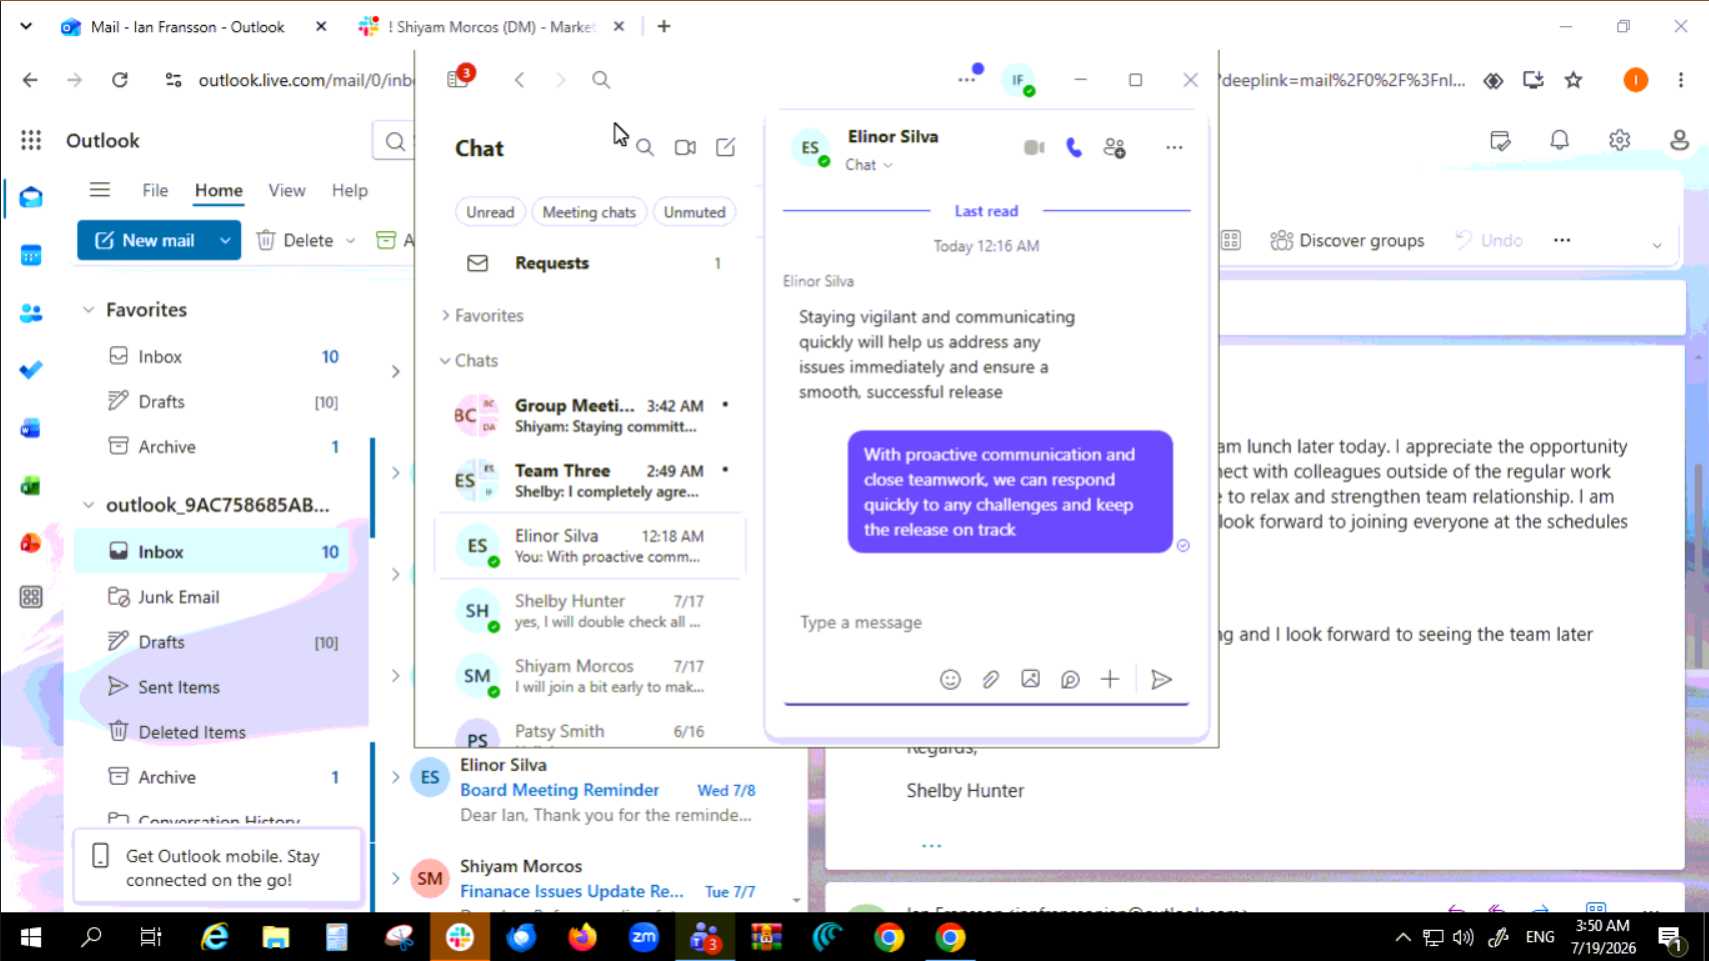1709x961 pixels.
Task: Open Outlook notifications bell
Action: [x=1559, y=140]
